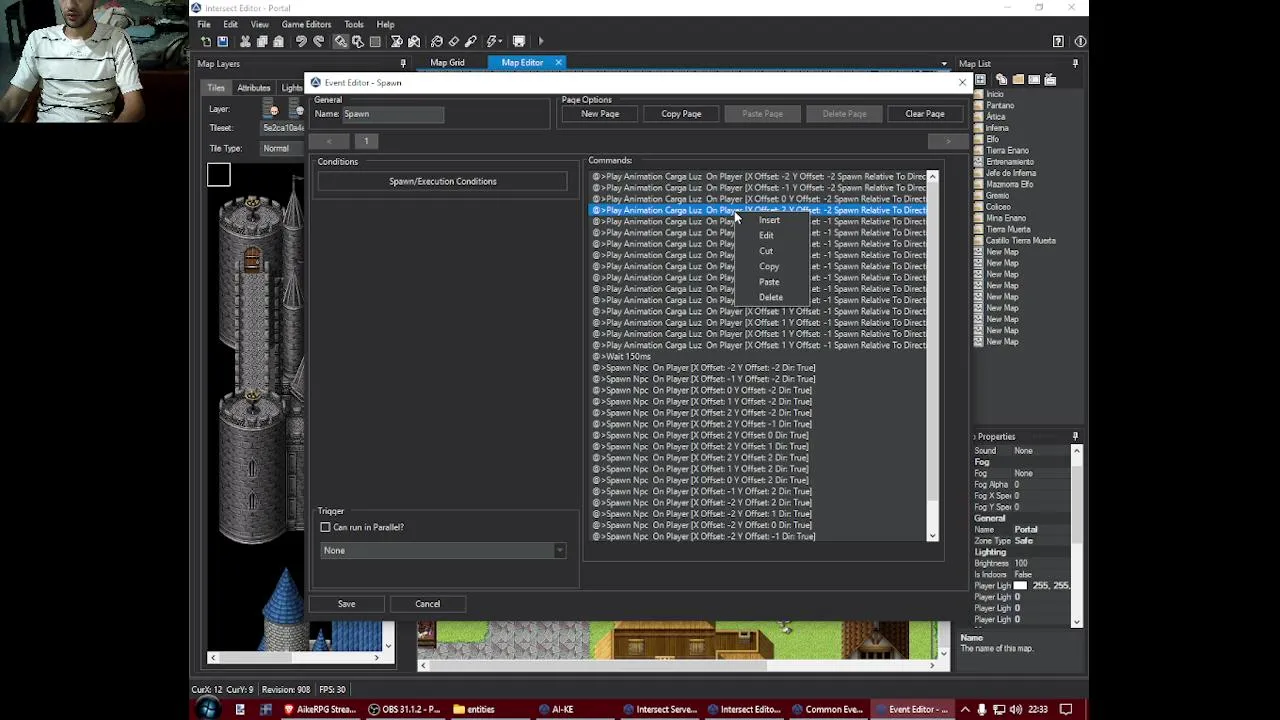Click the Player Light color swatch
Screen dimensions: 1280x720
pyautogui.click(x=1020, y=585)
